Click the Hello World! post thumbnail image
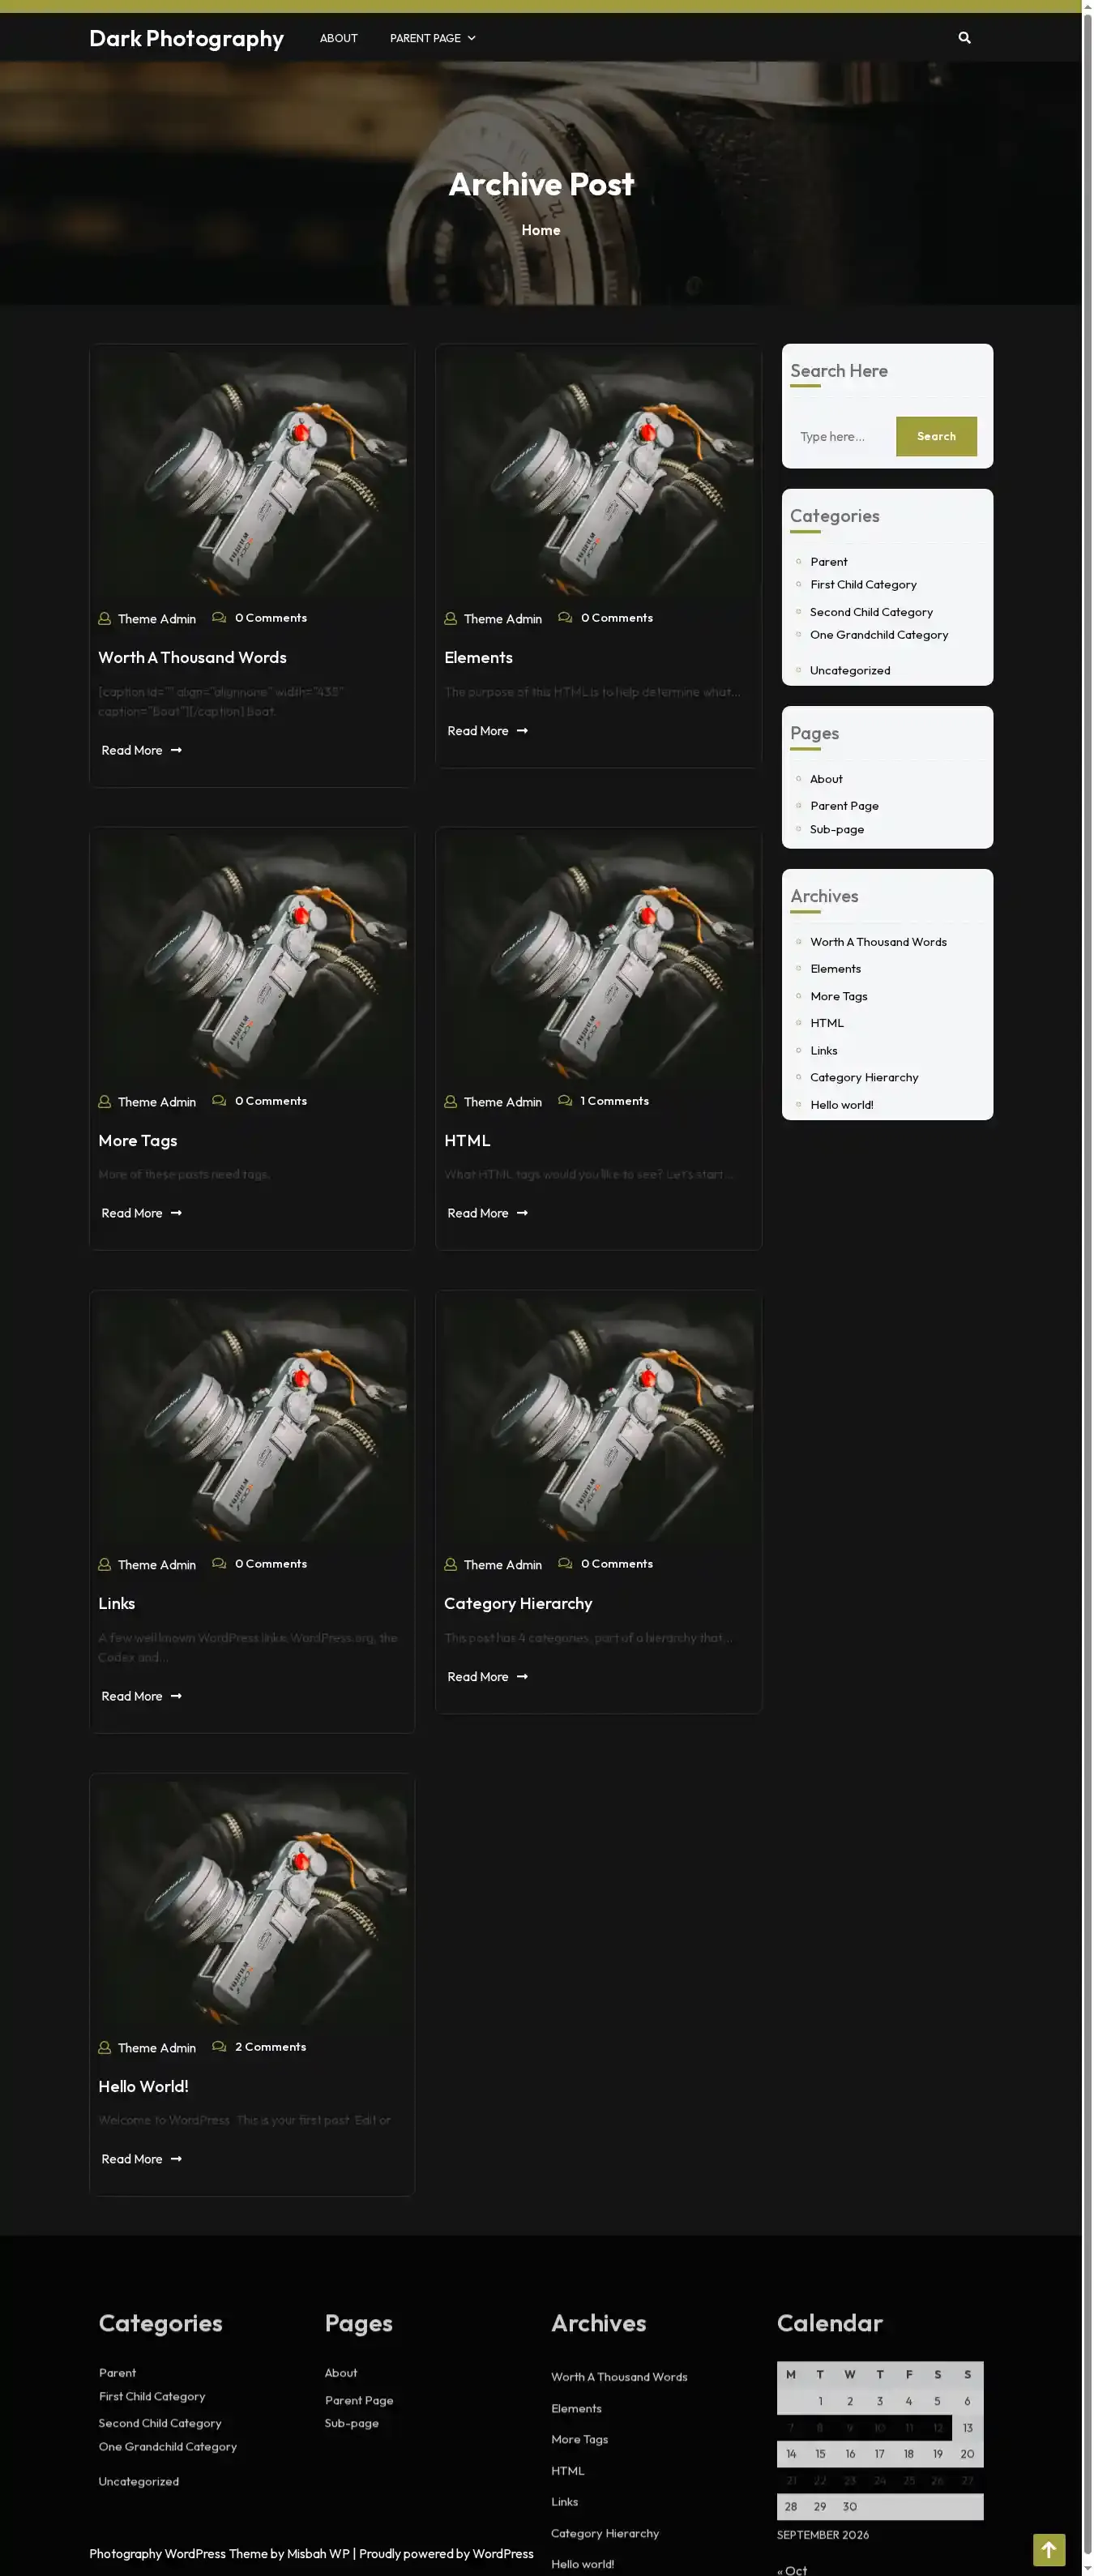 click(252, 1903)
